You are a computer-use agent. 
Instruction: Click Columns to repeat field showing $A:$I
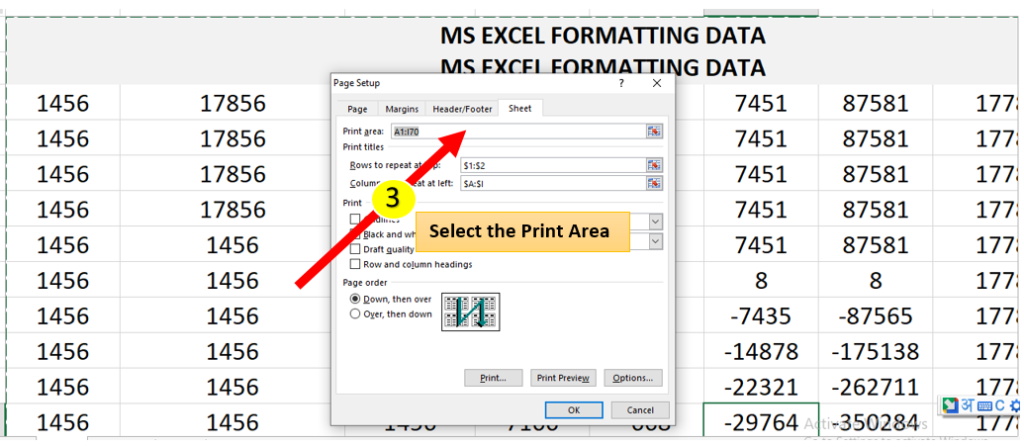tap(554, 184)
